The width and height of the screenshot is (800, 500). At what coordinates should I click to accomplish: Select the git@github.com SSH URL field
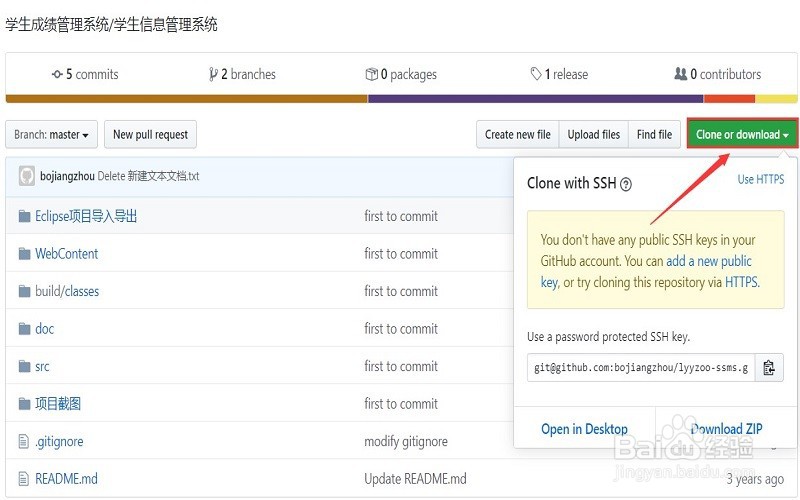[x=641, y=368]
